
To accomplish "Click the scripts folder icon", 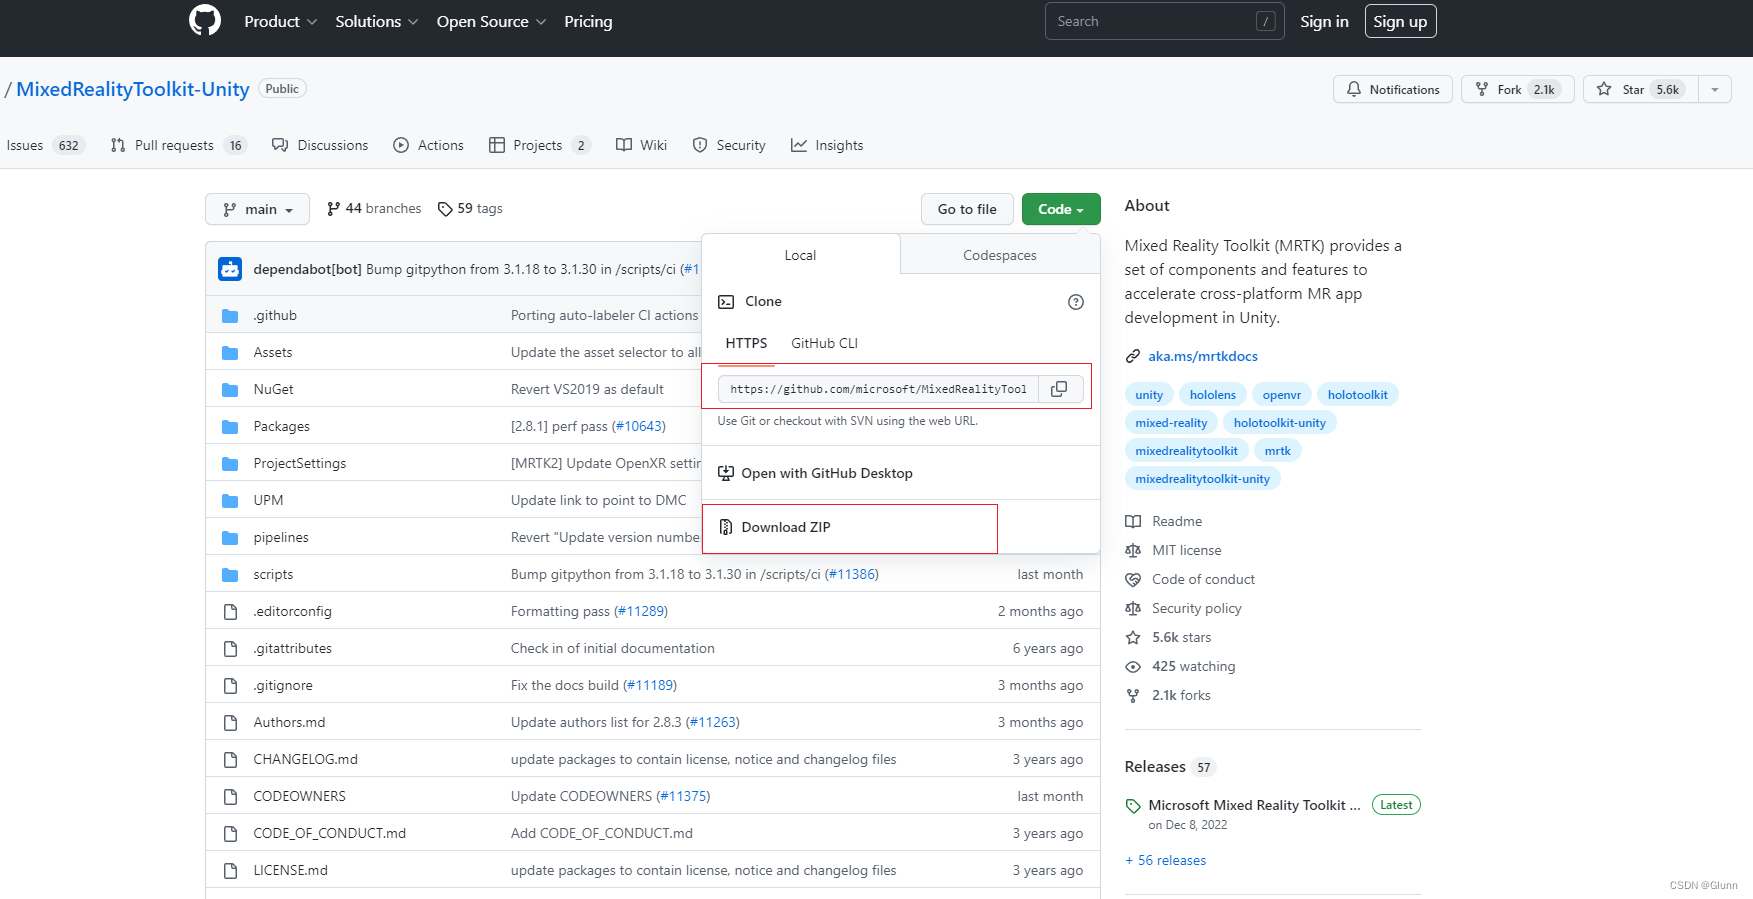I will point(230,575).
